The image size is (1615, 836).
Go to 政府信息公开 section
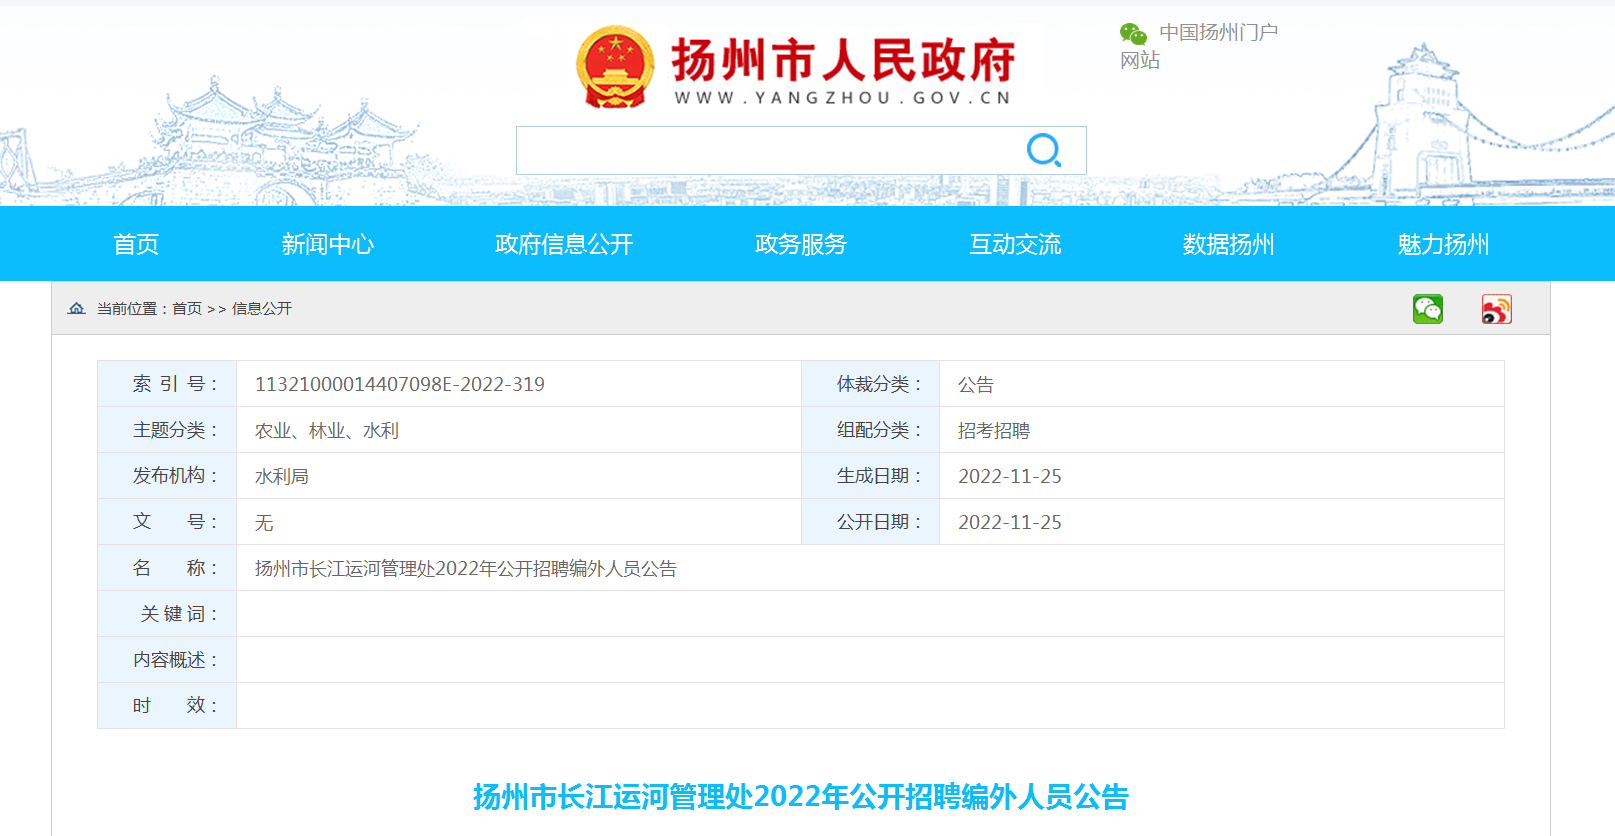tap(564, 244)
